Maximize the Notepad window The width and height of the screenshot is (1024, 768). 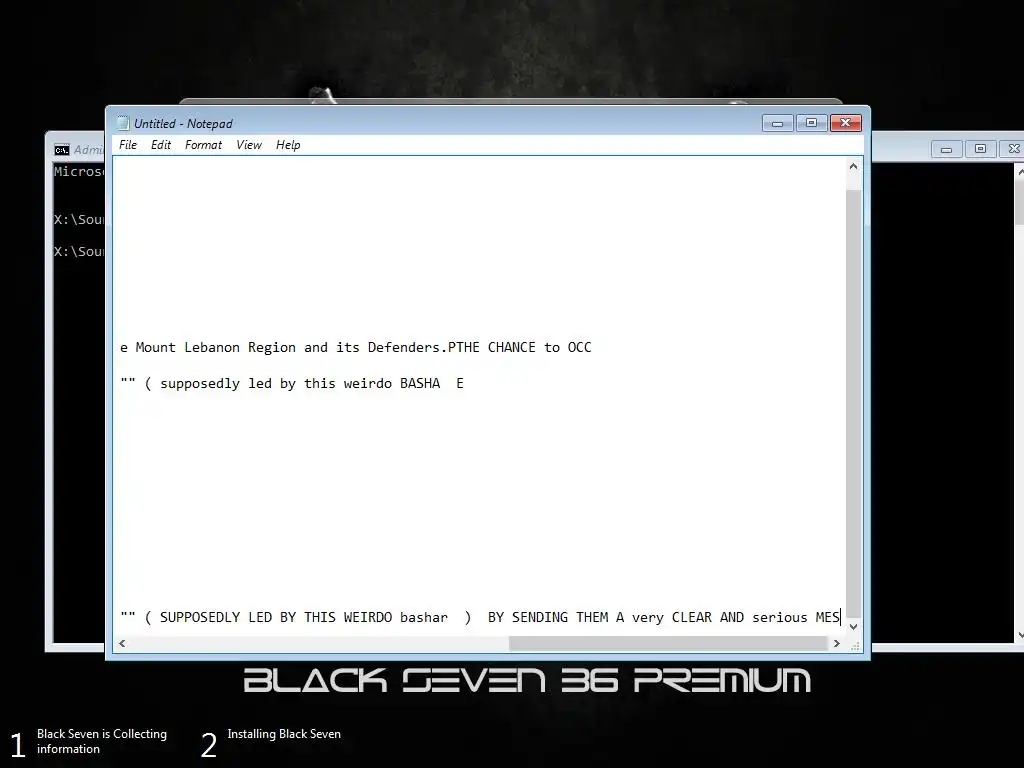[x=811, y=123]
